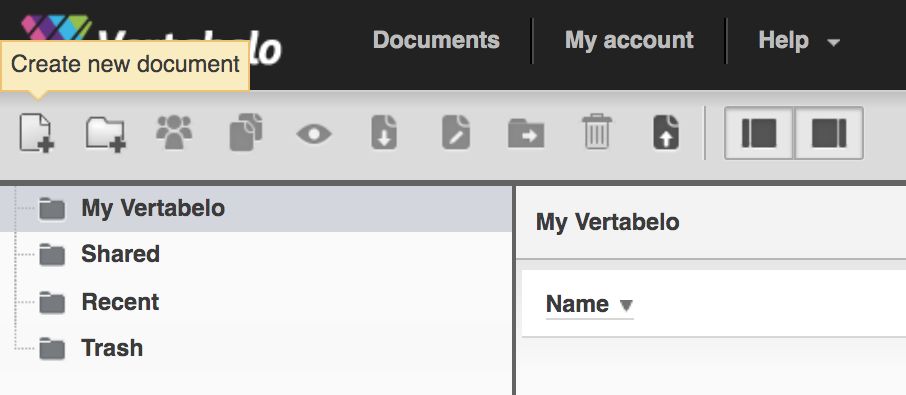
Task: Click the edit document pencil icon
Action: tap(456, 133)
